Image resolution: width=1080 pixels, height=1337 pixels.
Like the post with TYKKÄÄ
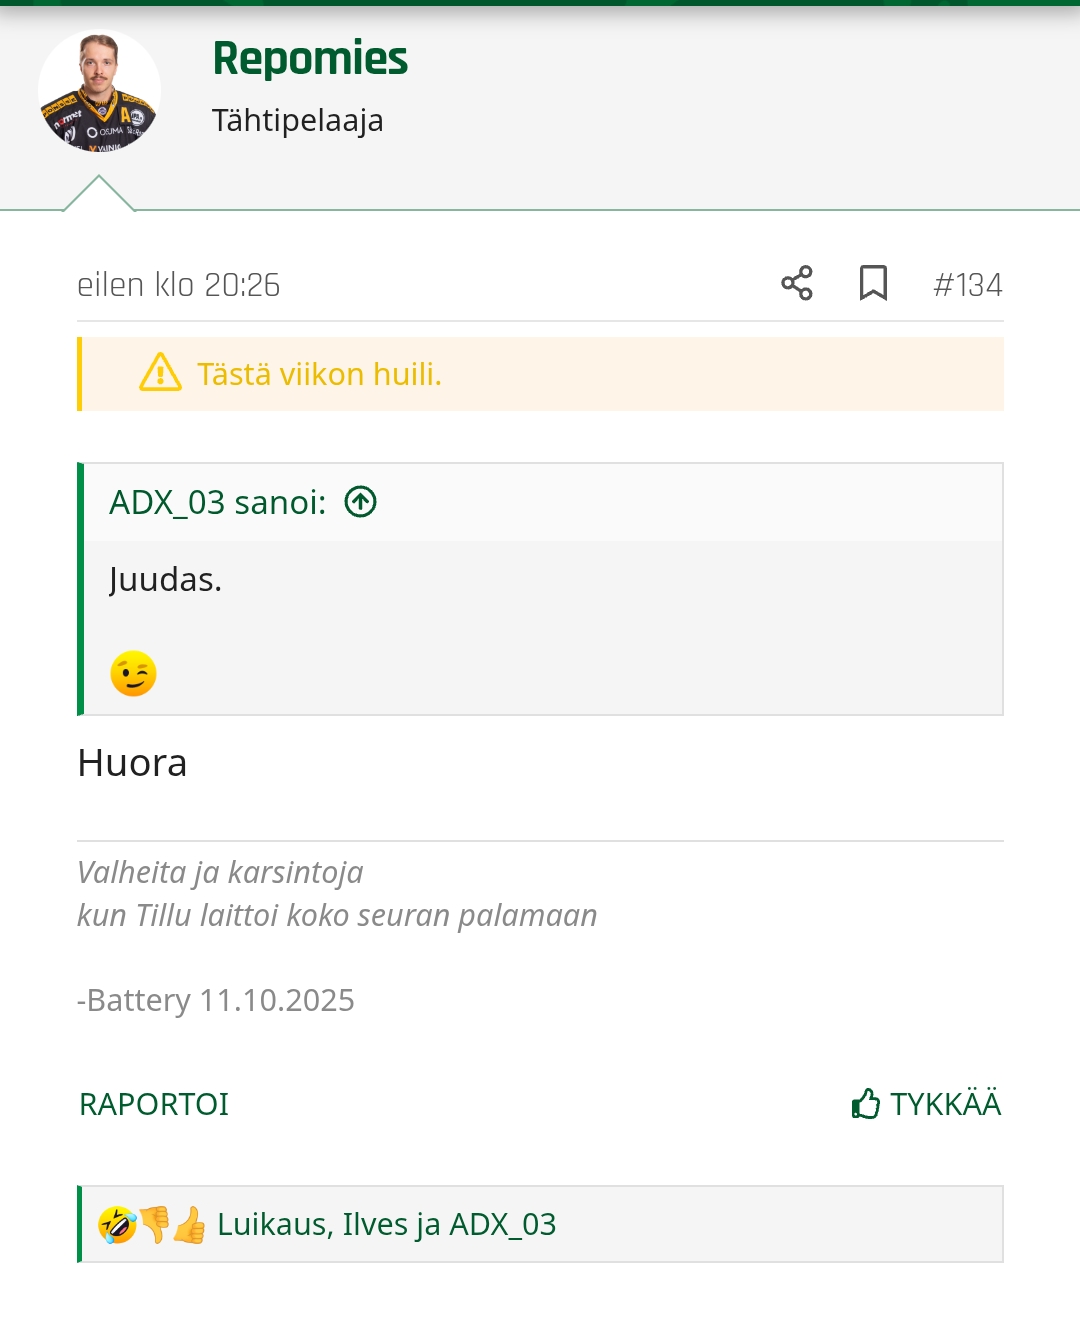tap(926, 1104)
